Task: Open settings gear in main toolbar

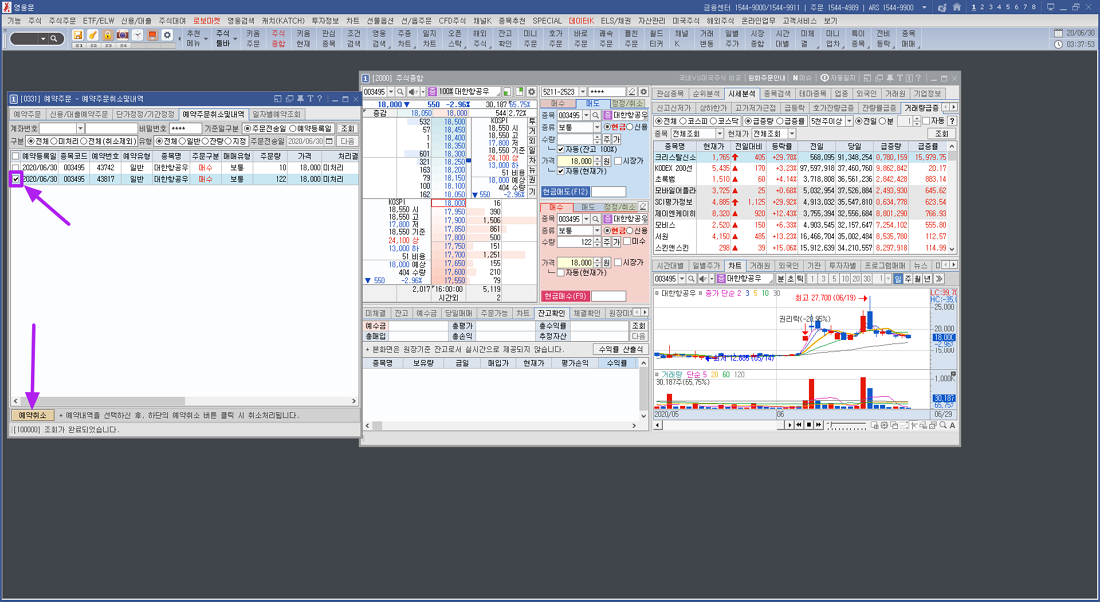Action: (167, 35)
